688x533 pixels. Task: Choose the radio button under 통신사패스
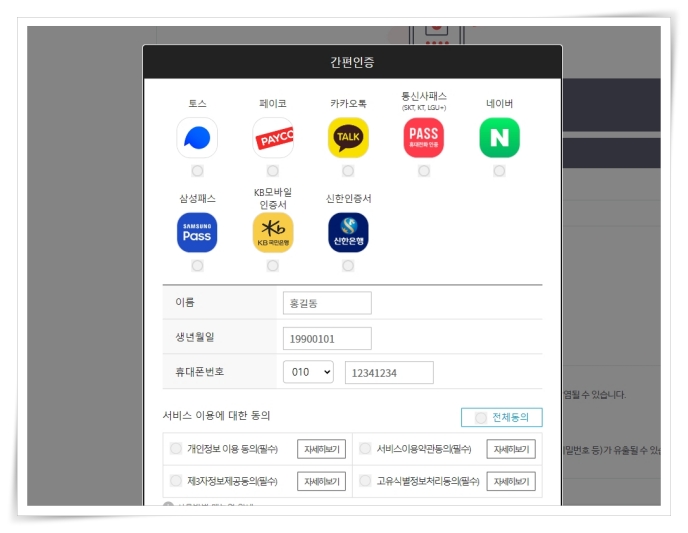pyautogui.click(x=424, y=171)
